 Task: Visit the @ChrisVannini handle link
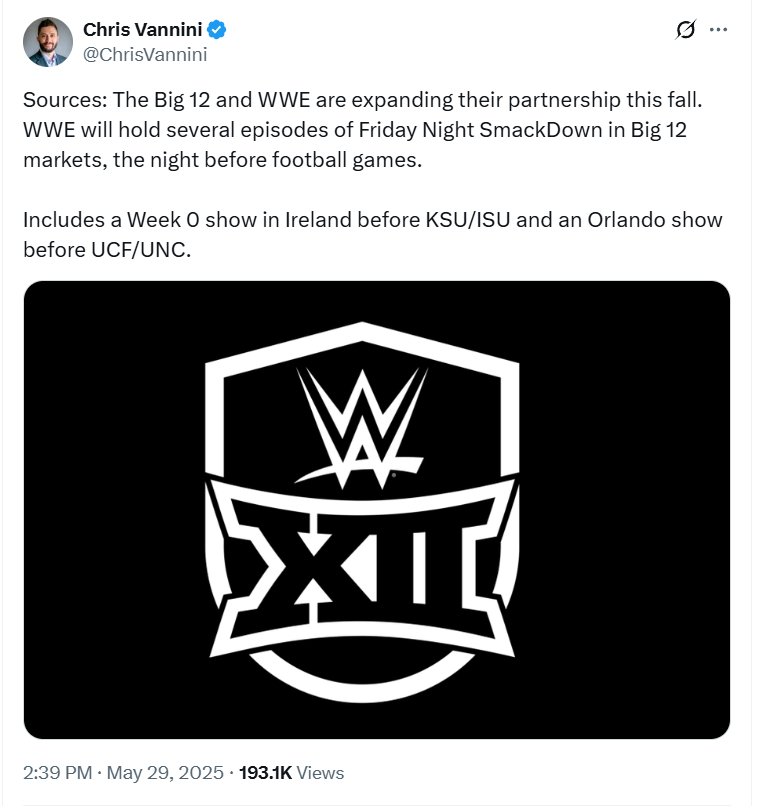[145, 55]
